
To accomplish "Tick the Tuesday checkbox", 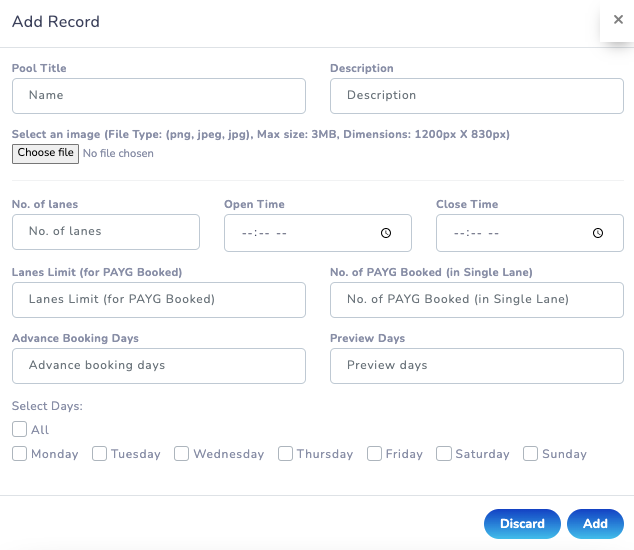I will (x=100, y=454).
